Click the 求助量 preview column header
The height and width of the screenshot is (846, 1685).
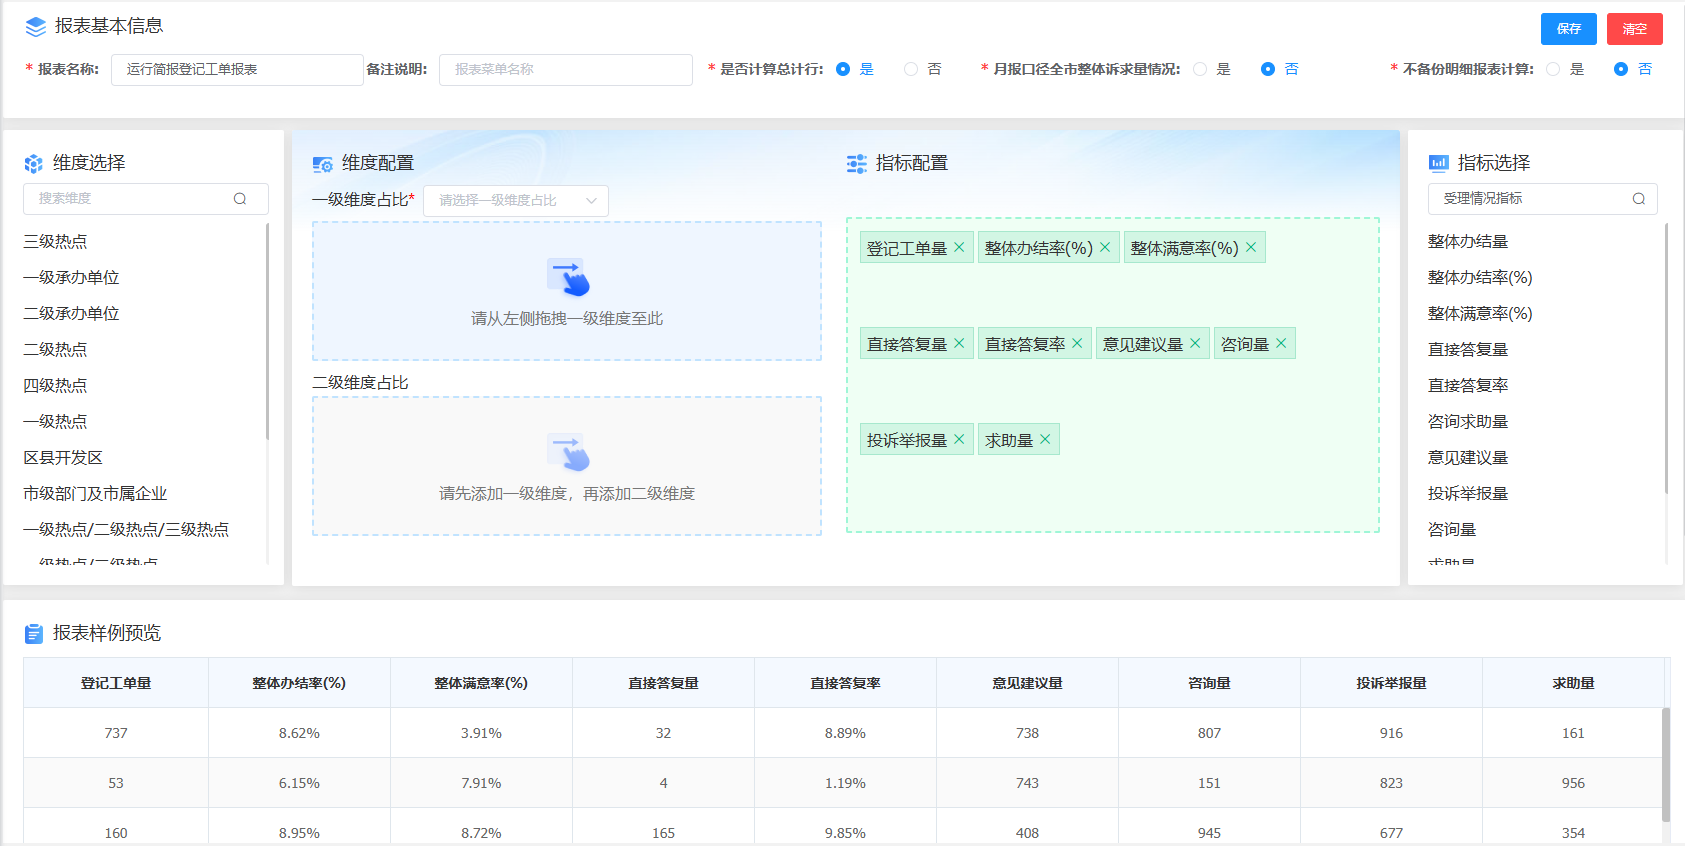pos(1573,683)
